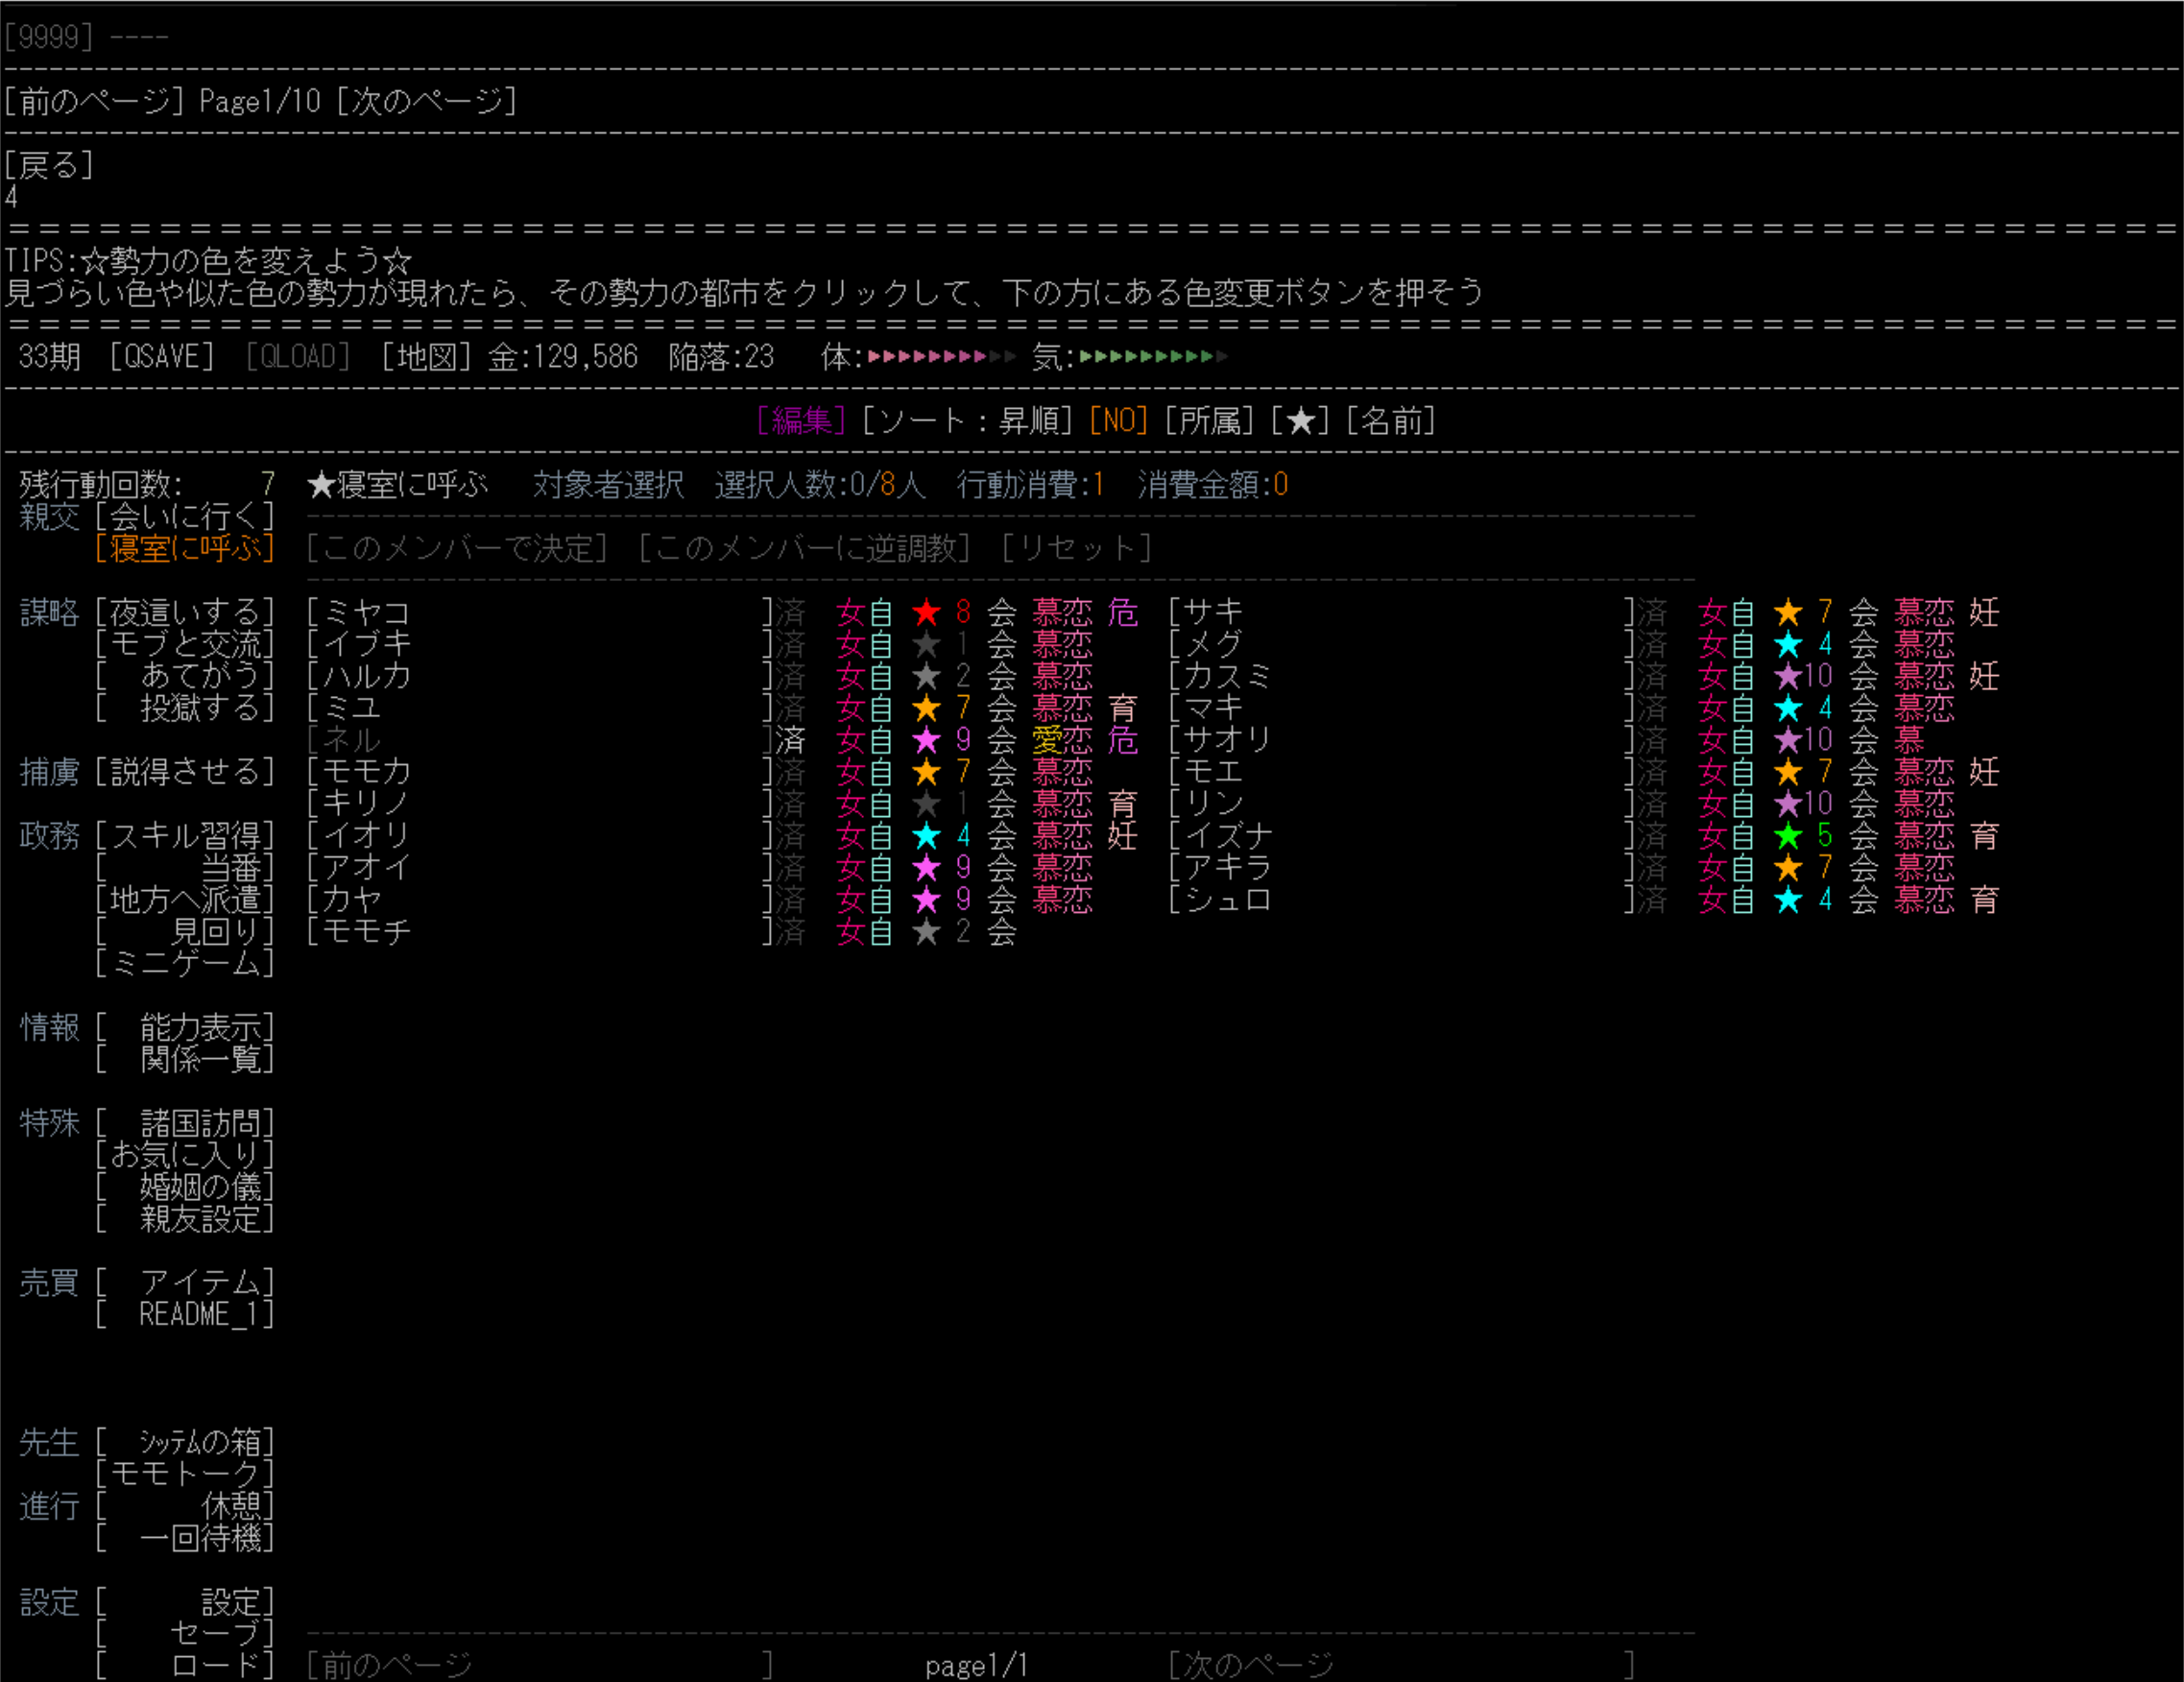This screenshot has width=2184, height=1682.
Task: Open 能力表示 info
Action: pyautogui.click(x=185, y=1027)
